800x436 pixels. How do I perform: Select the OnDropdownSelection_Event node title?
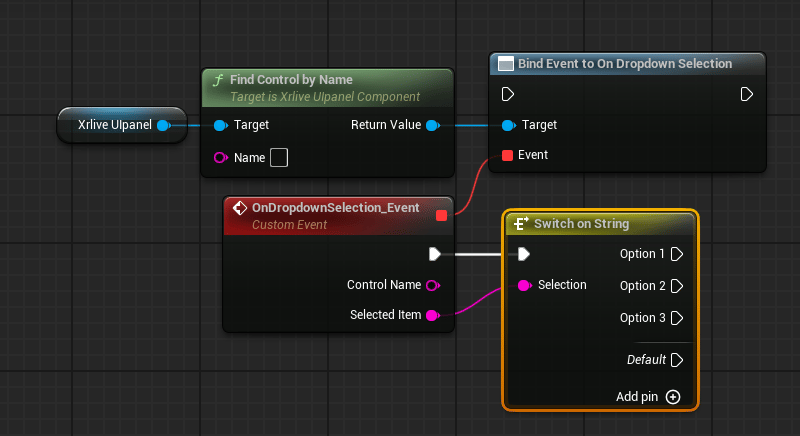336,208
